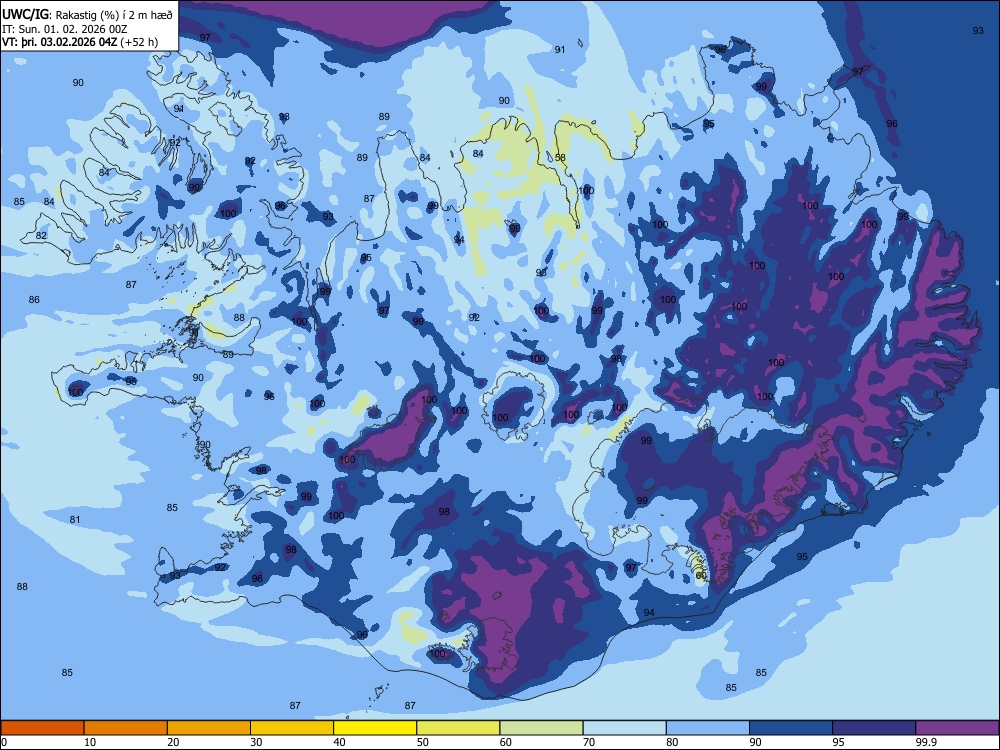Viewport: 1000px width, 750px height.
Task: Select the amber 20–30 legend swatch
Action: (209, 728)
